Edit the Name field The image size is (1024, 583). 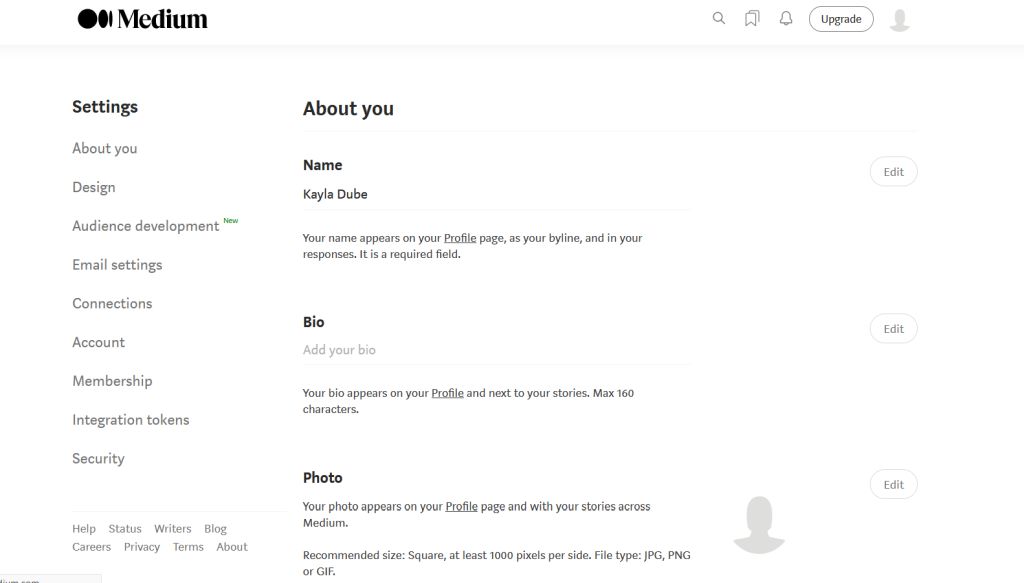[x=893, y=172]
